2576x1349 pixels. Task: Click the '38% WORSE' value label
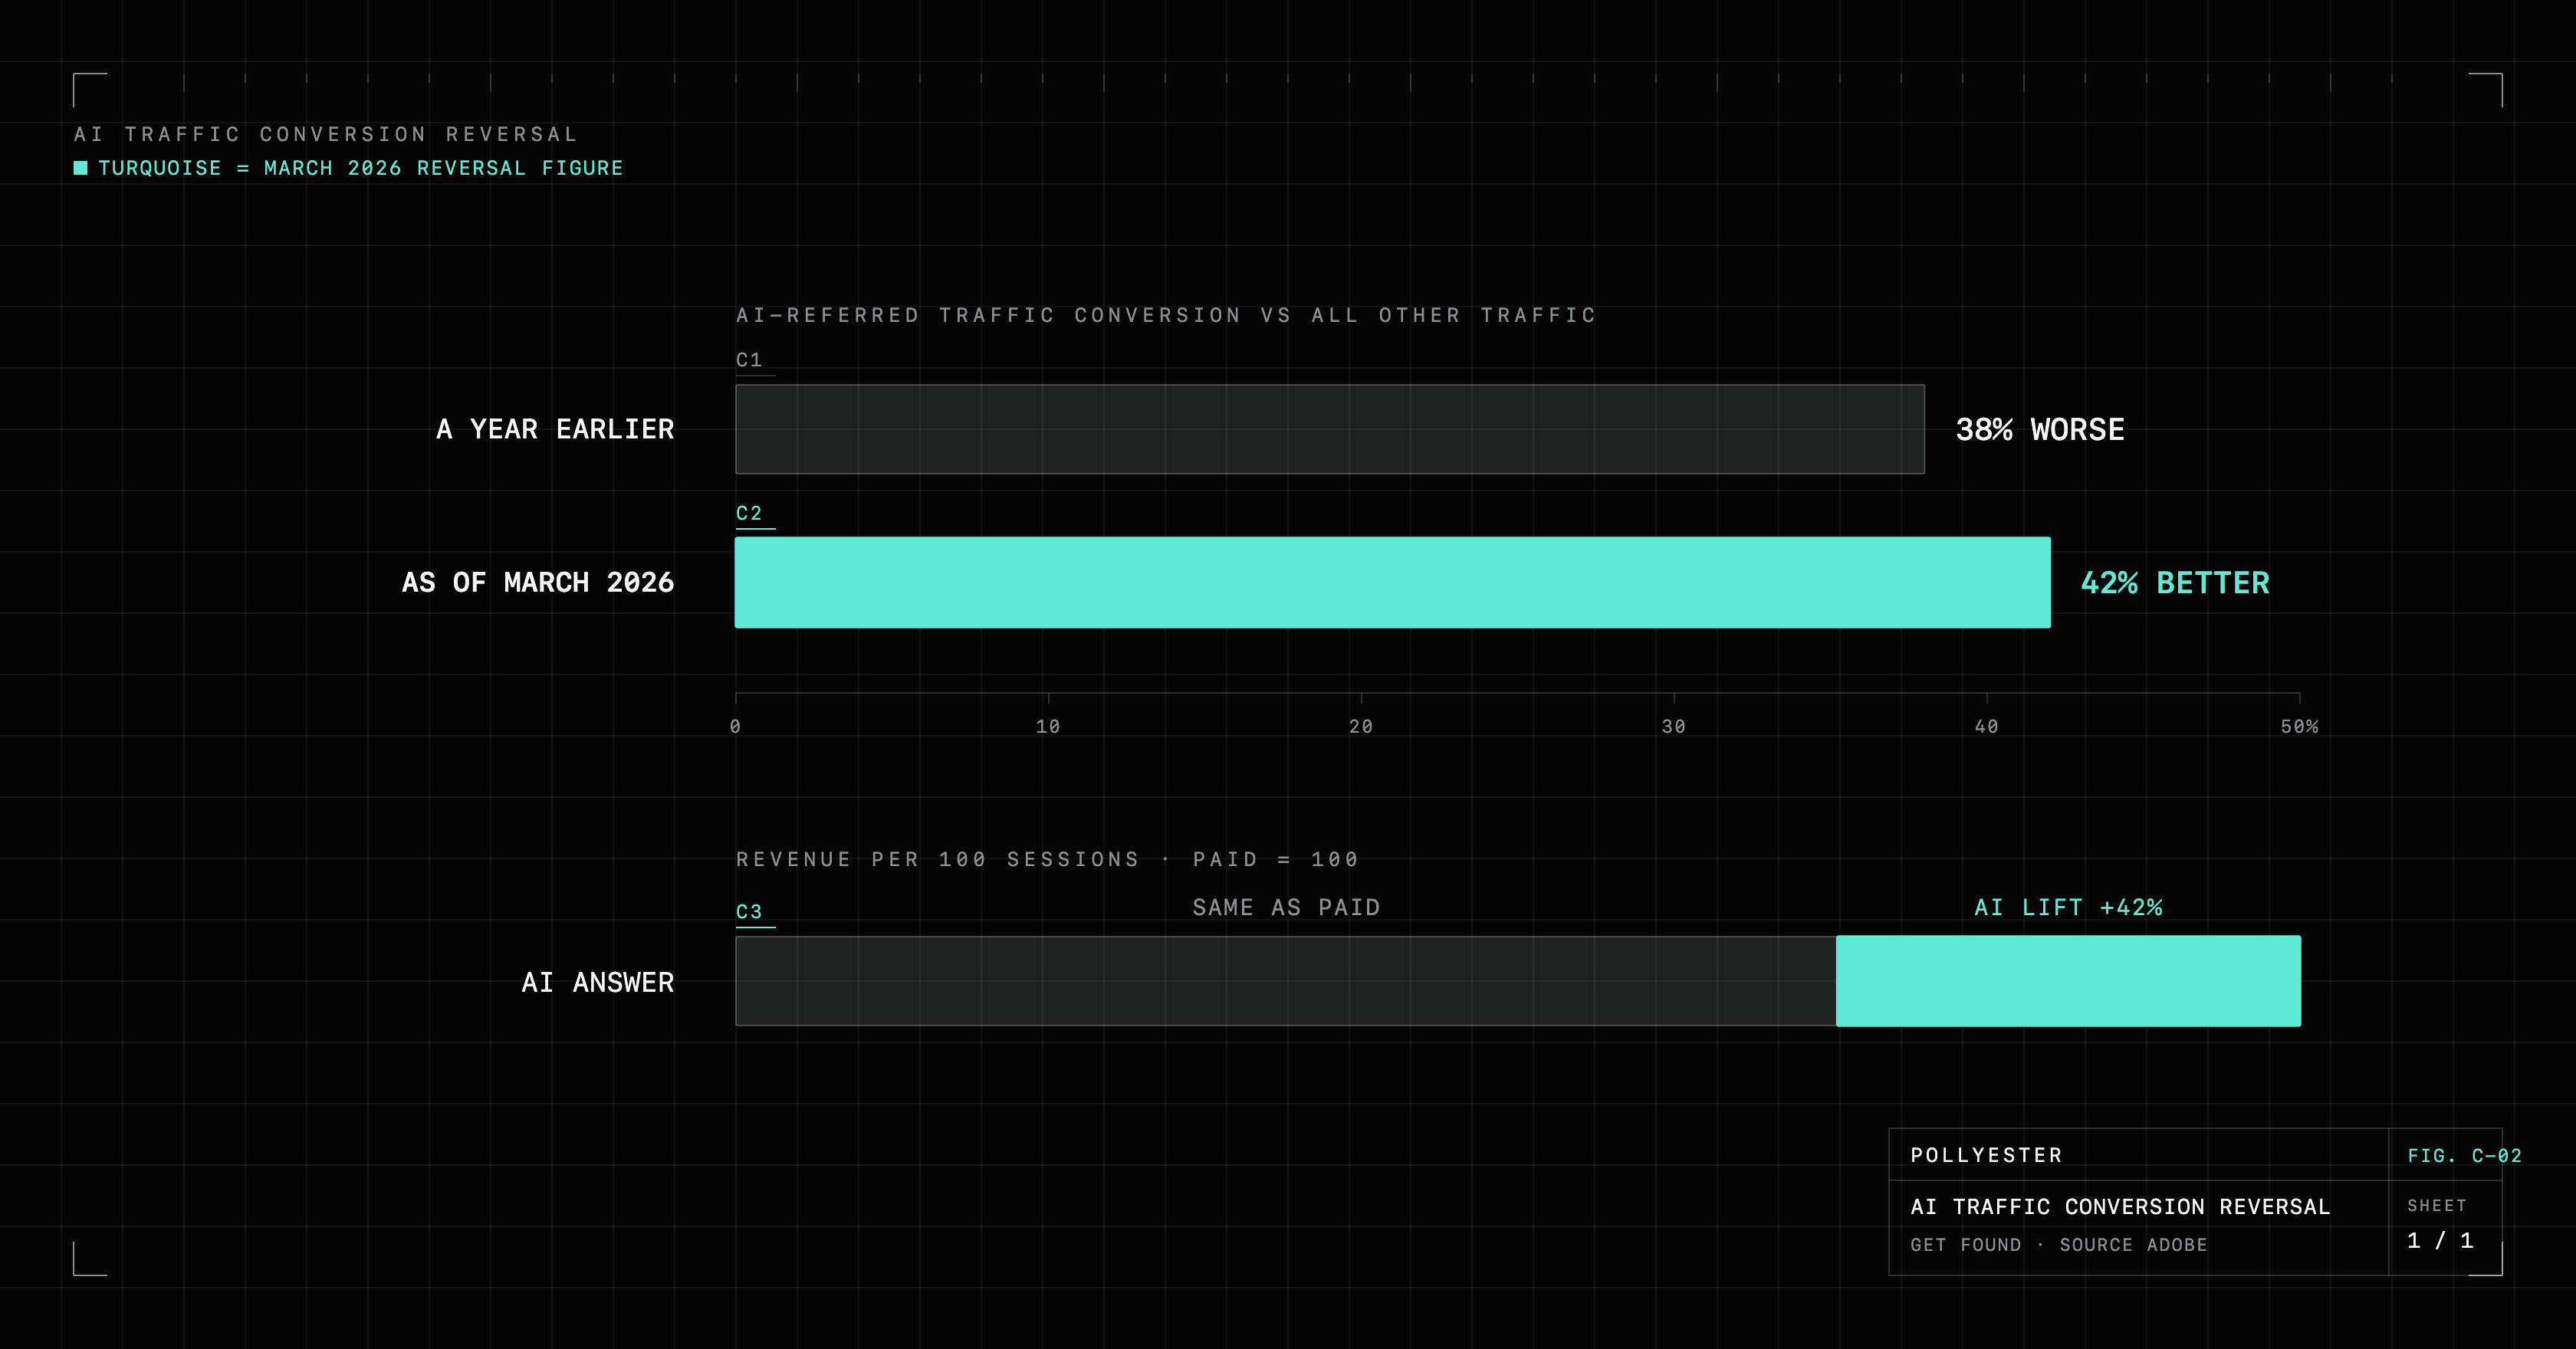click(x=2040, y=430)
